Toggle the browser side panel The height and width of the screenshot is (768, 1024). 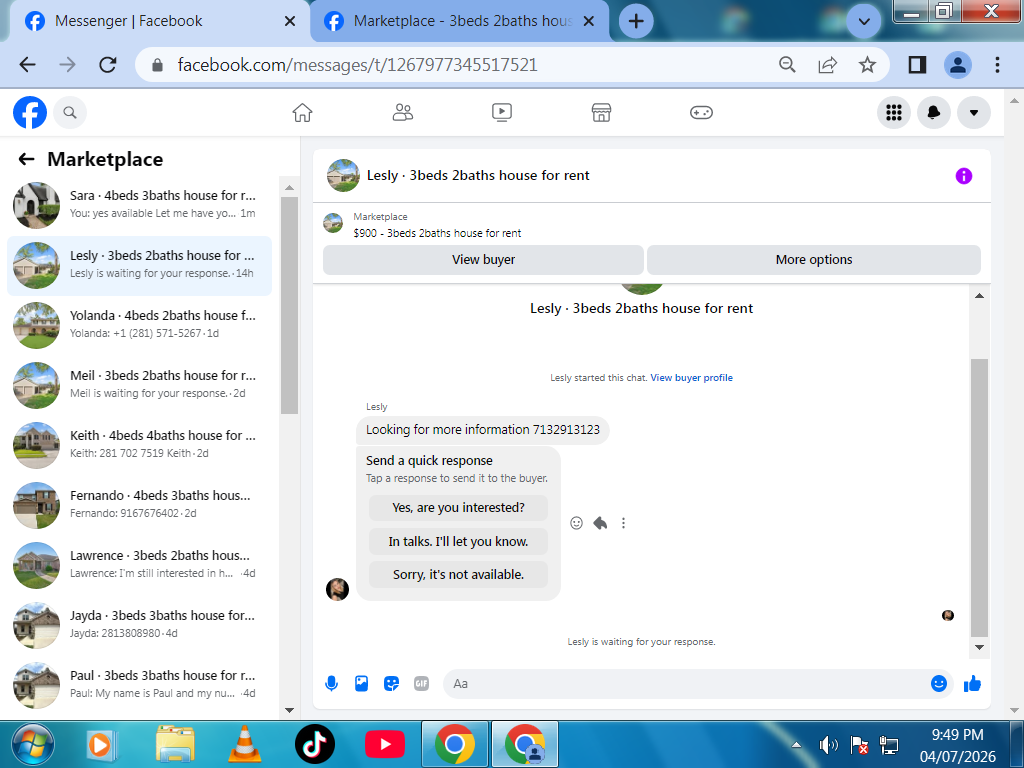[918, 65]
